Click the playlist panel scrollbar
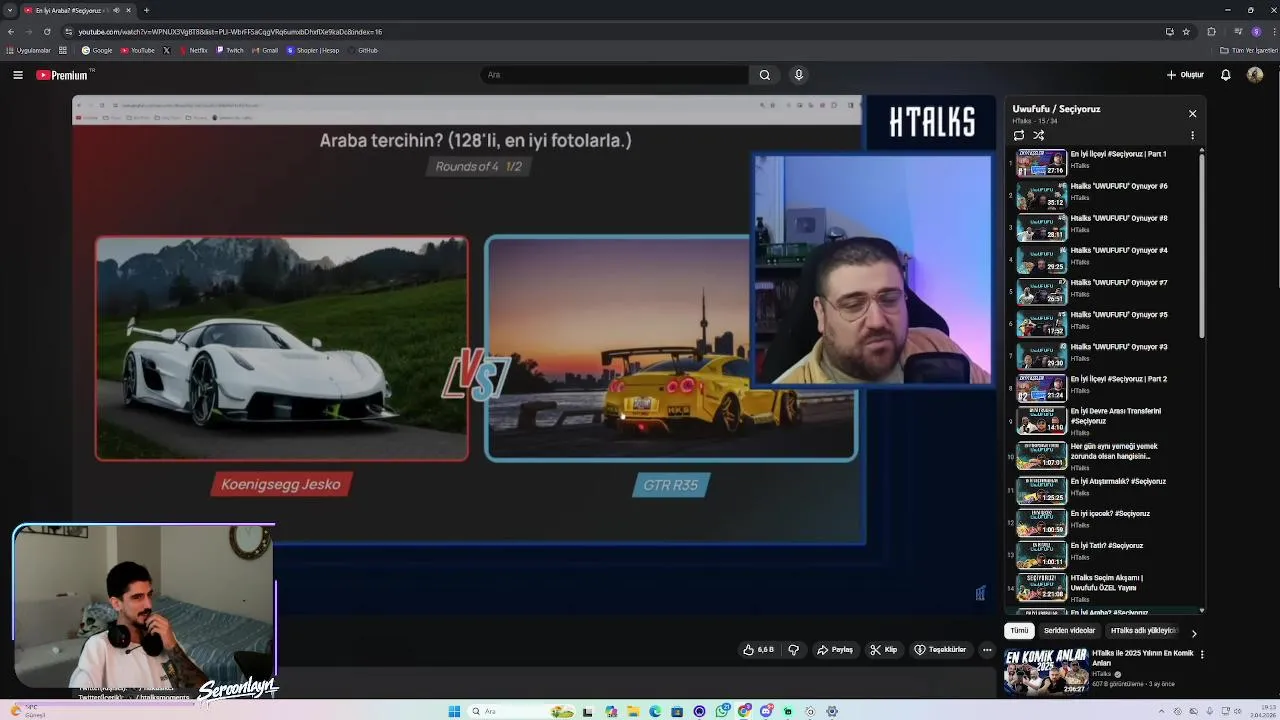Image resolution: width=1280 pixels, height=720 pixels. pyautogui.click(x=1201, y=245)
